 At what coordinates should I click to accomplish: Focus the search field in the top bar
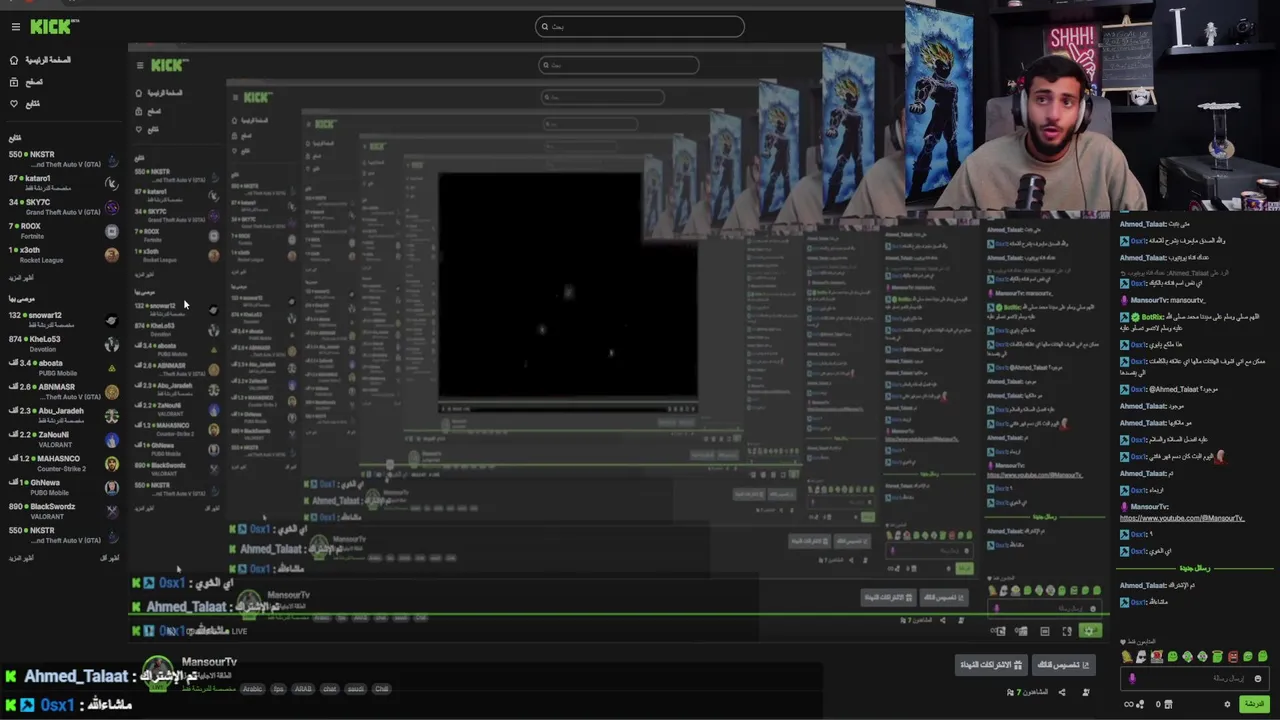(640, 27)
